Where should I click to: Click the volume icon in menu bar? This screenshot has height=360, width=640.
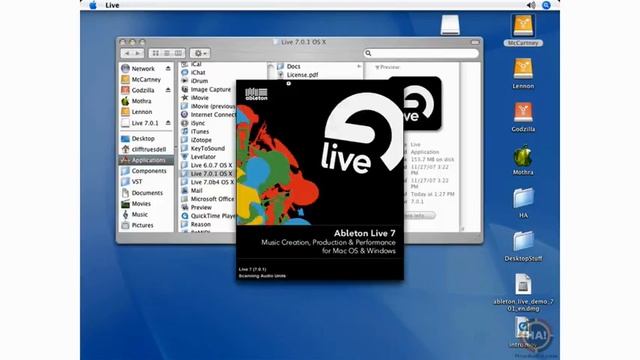coord(531,5)
